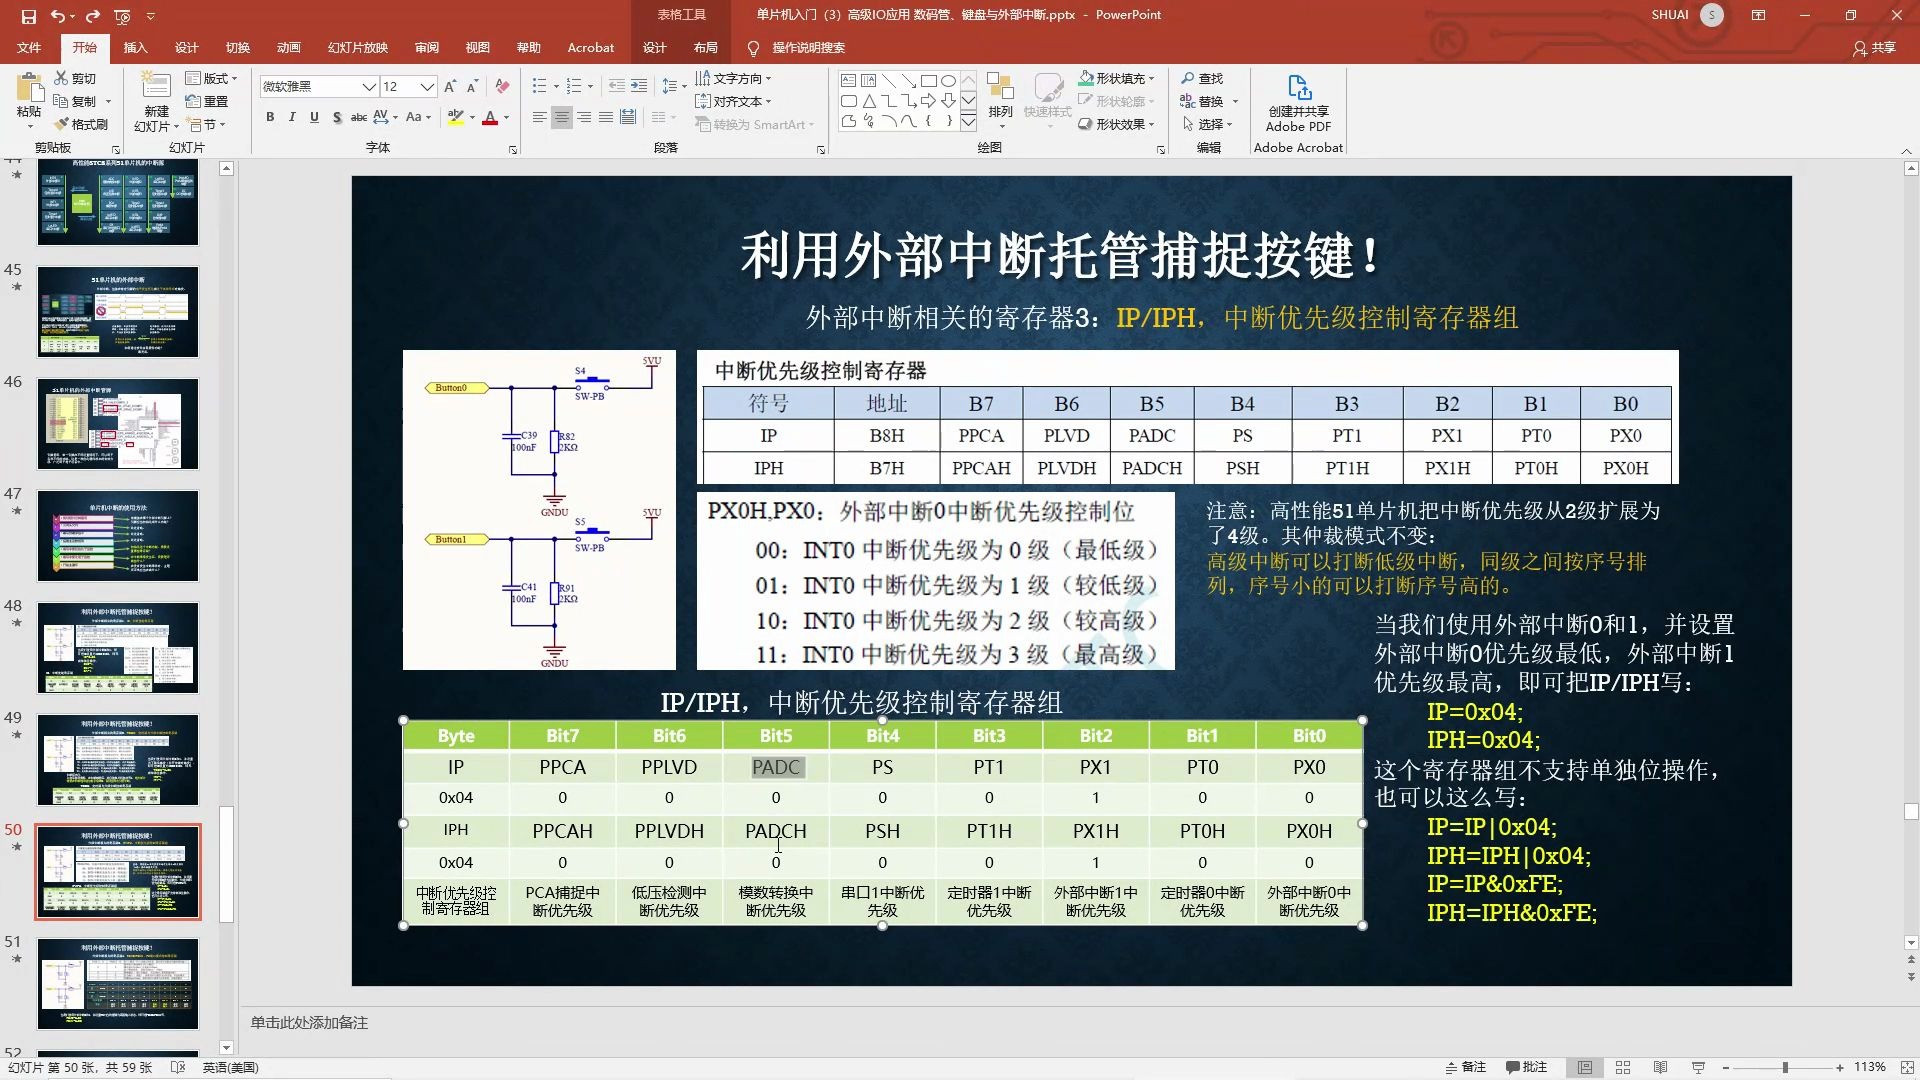
Task: Apply text highlight color
Action: point(453,117)
